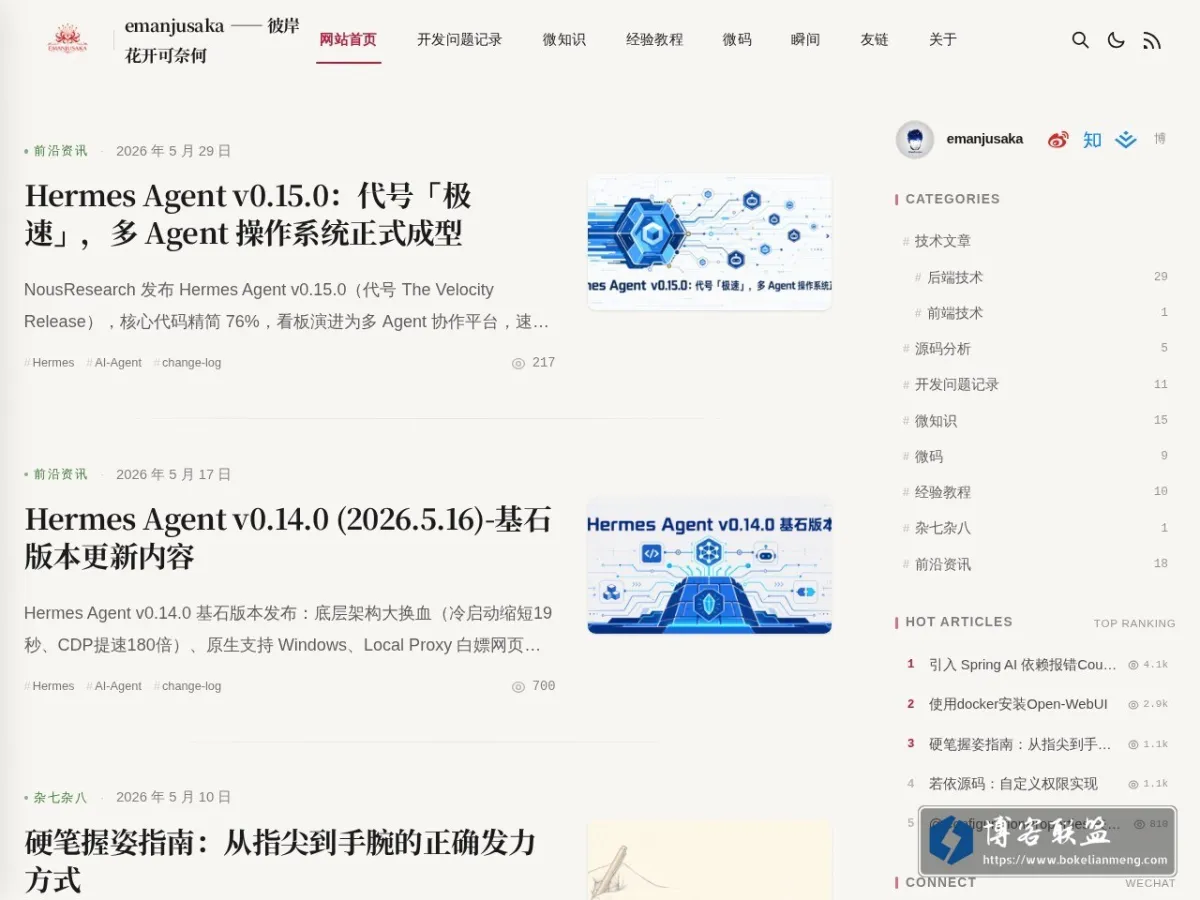Select 技术文章 in Categories

coord(943,241)
